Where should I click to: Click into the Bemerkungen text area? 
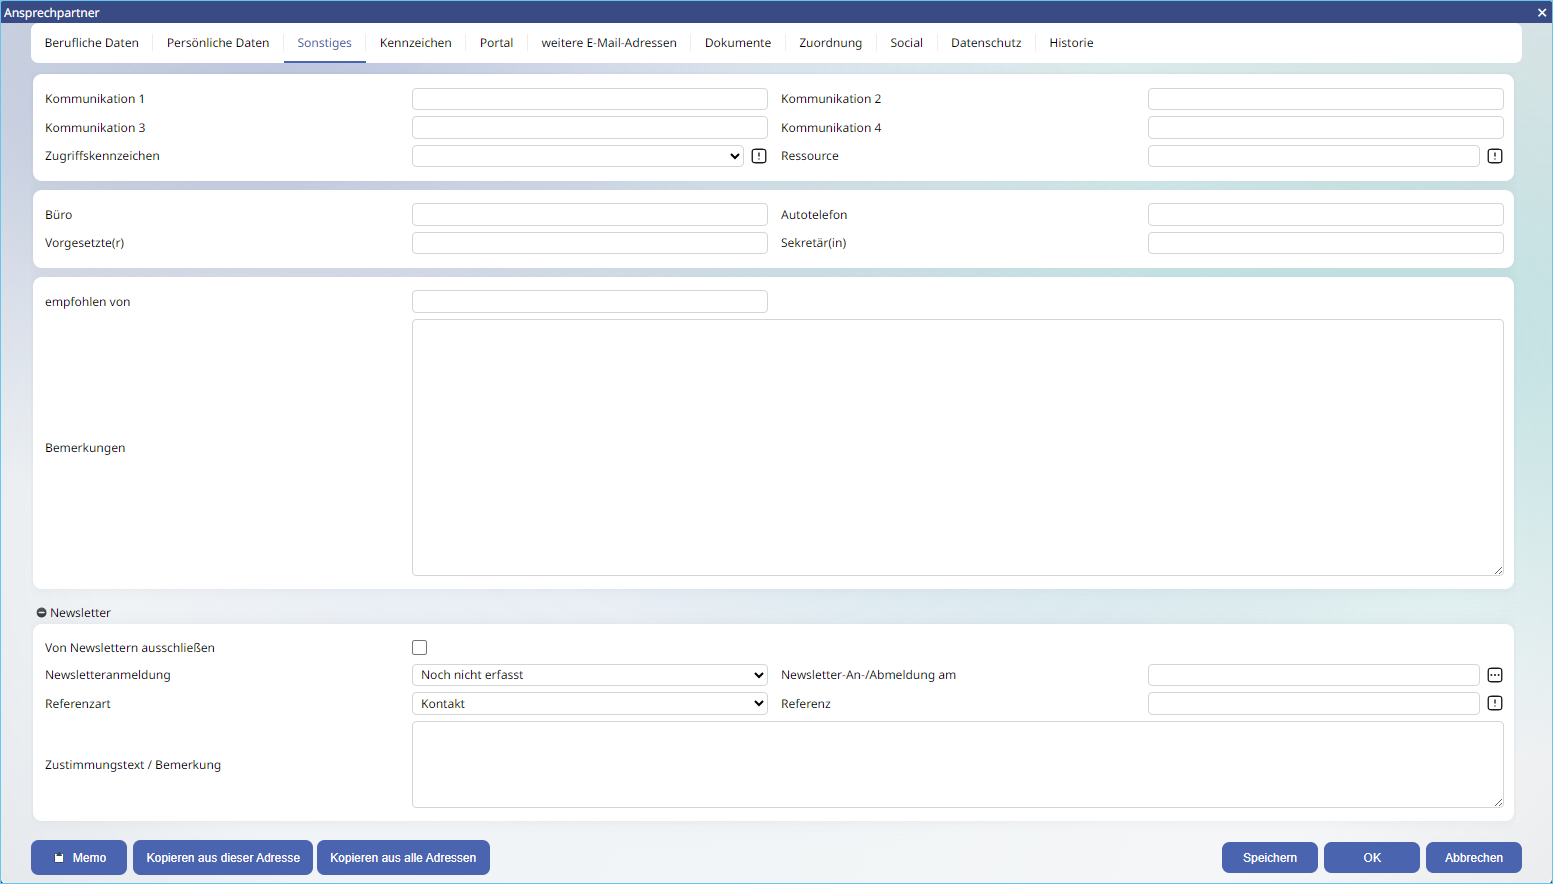click(958, 447)
